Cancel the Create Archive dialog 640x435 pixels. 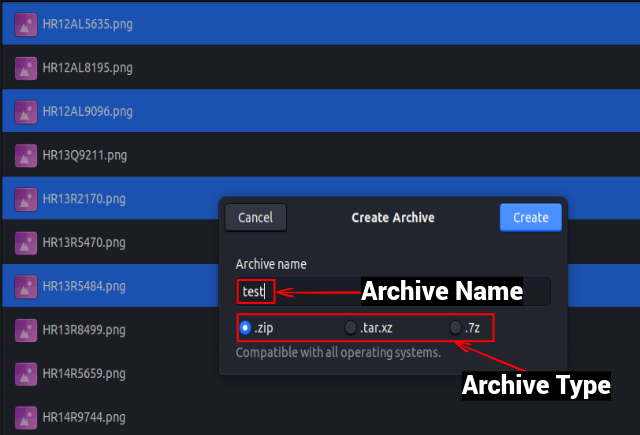(256, 217)
